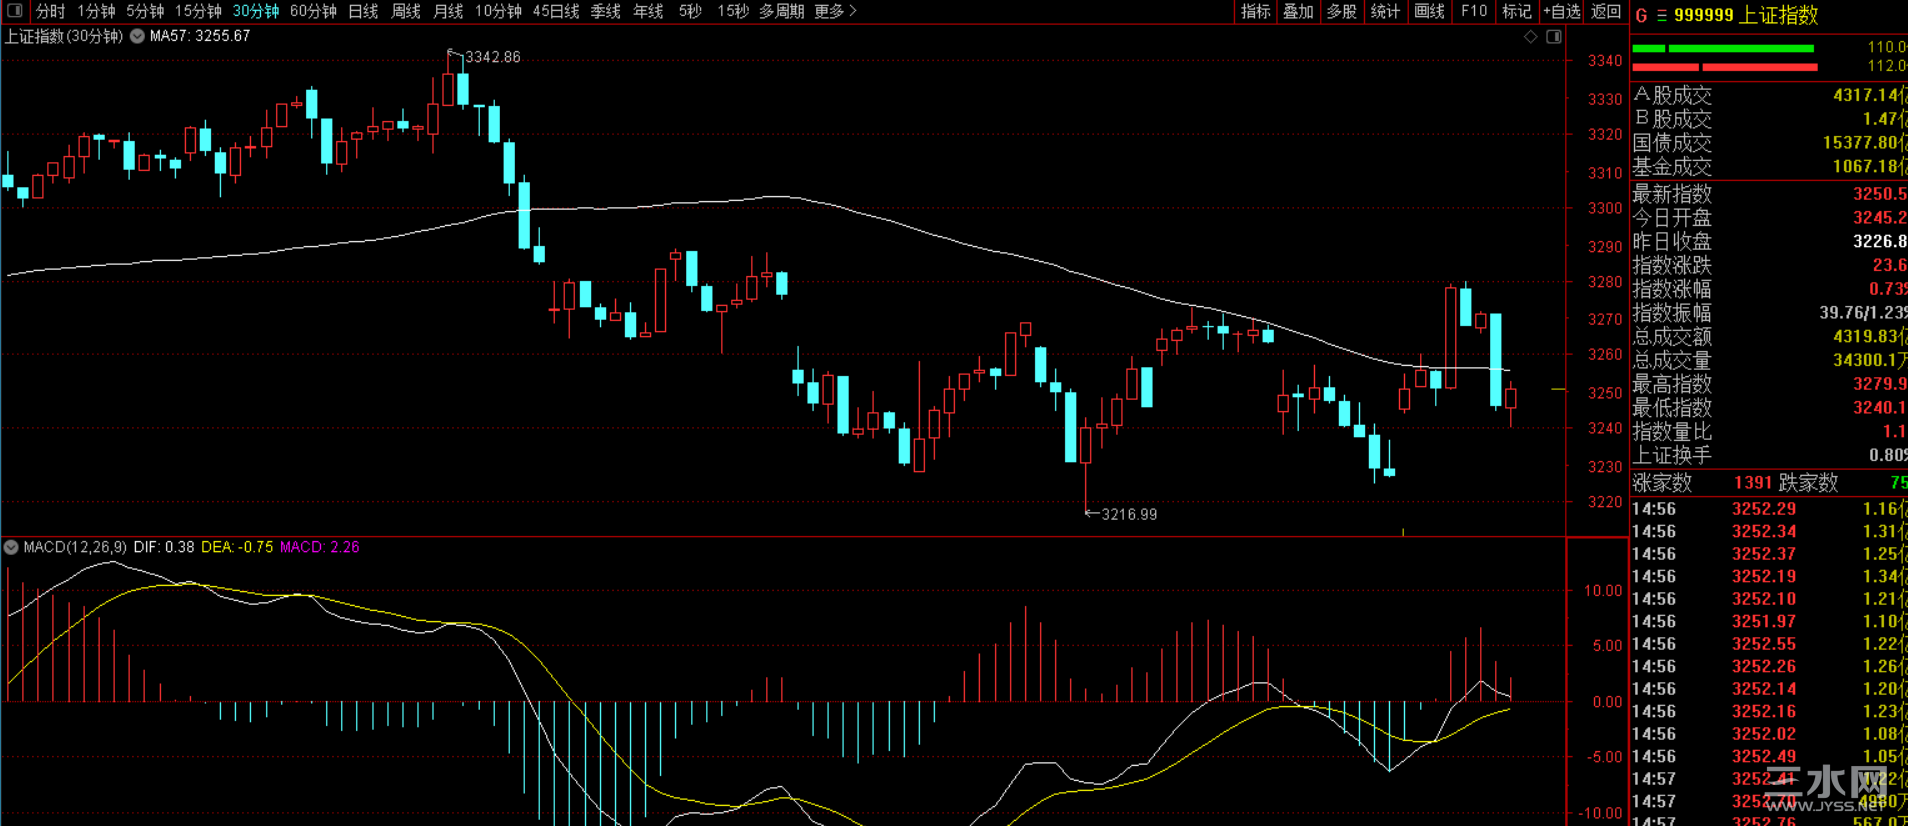Viewport: 1908px width, 826px height.
Task: Click the 返回 back button
Action: tap(1606, 11)
